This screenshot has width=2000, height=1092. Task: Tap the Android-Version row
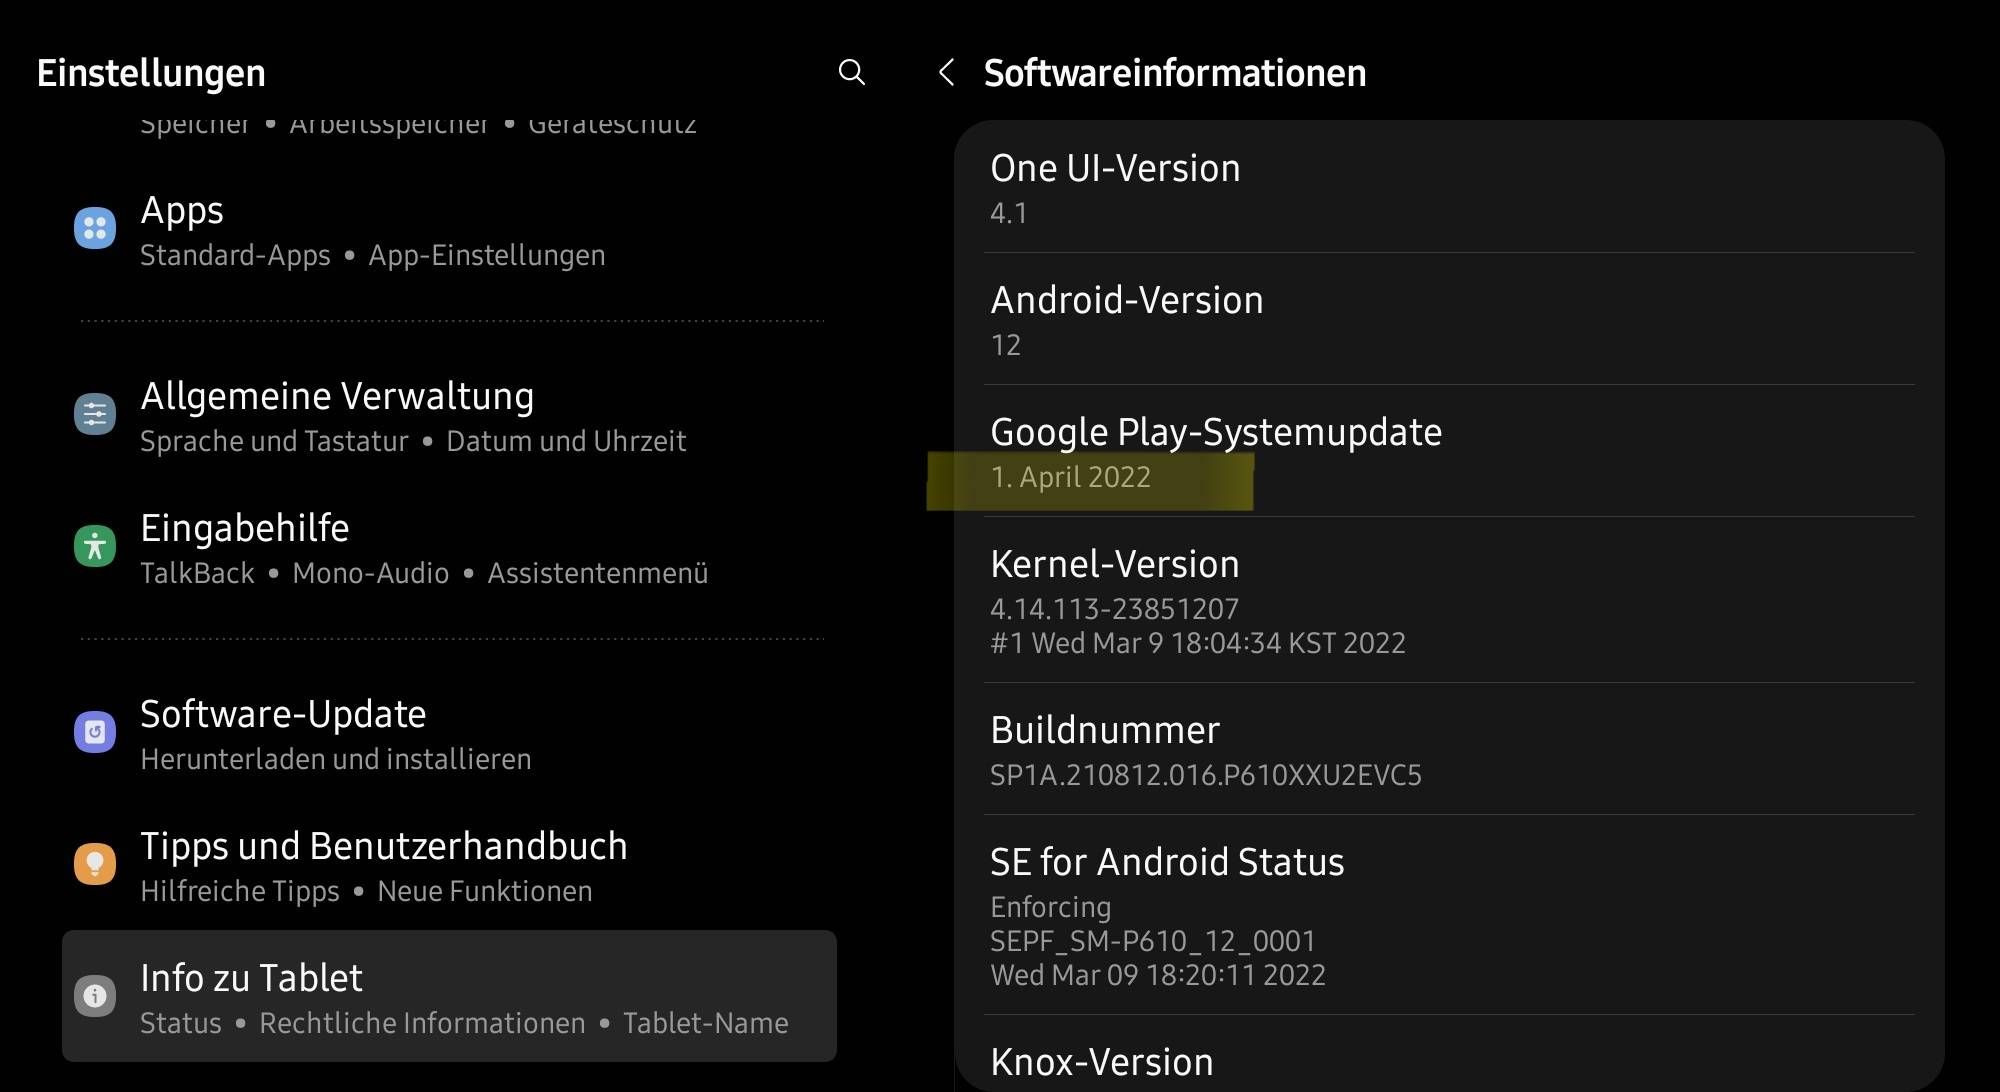point(1448,320)
